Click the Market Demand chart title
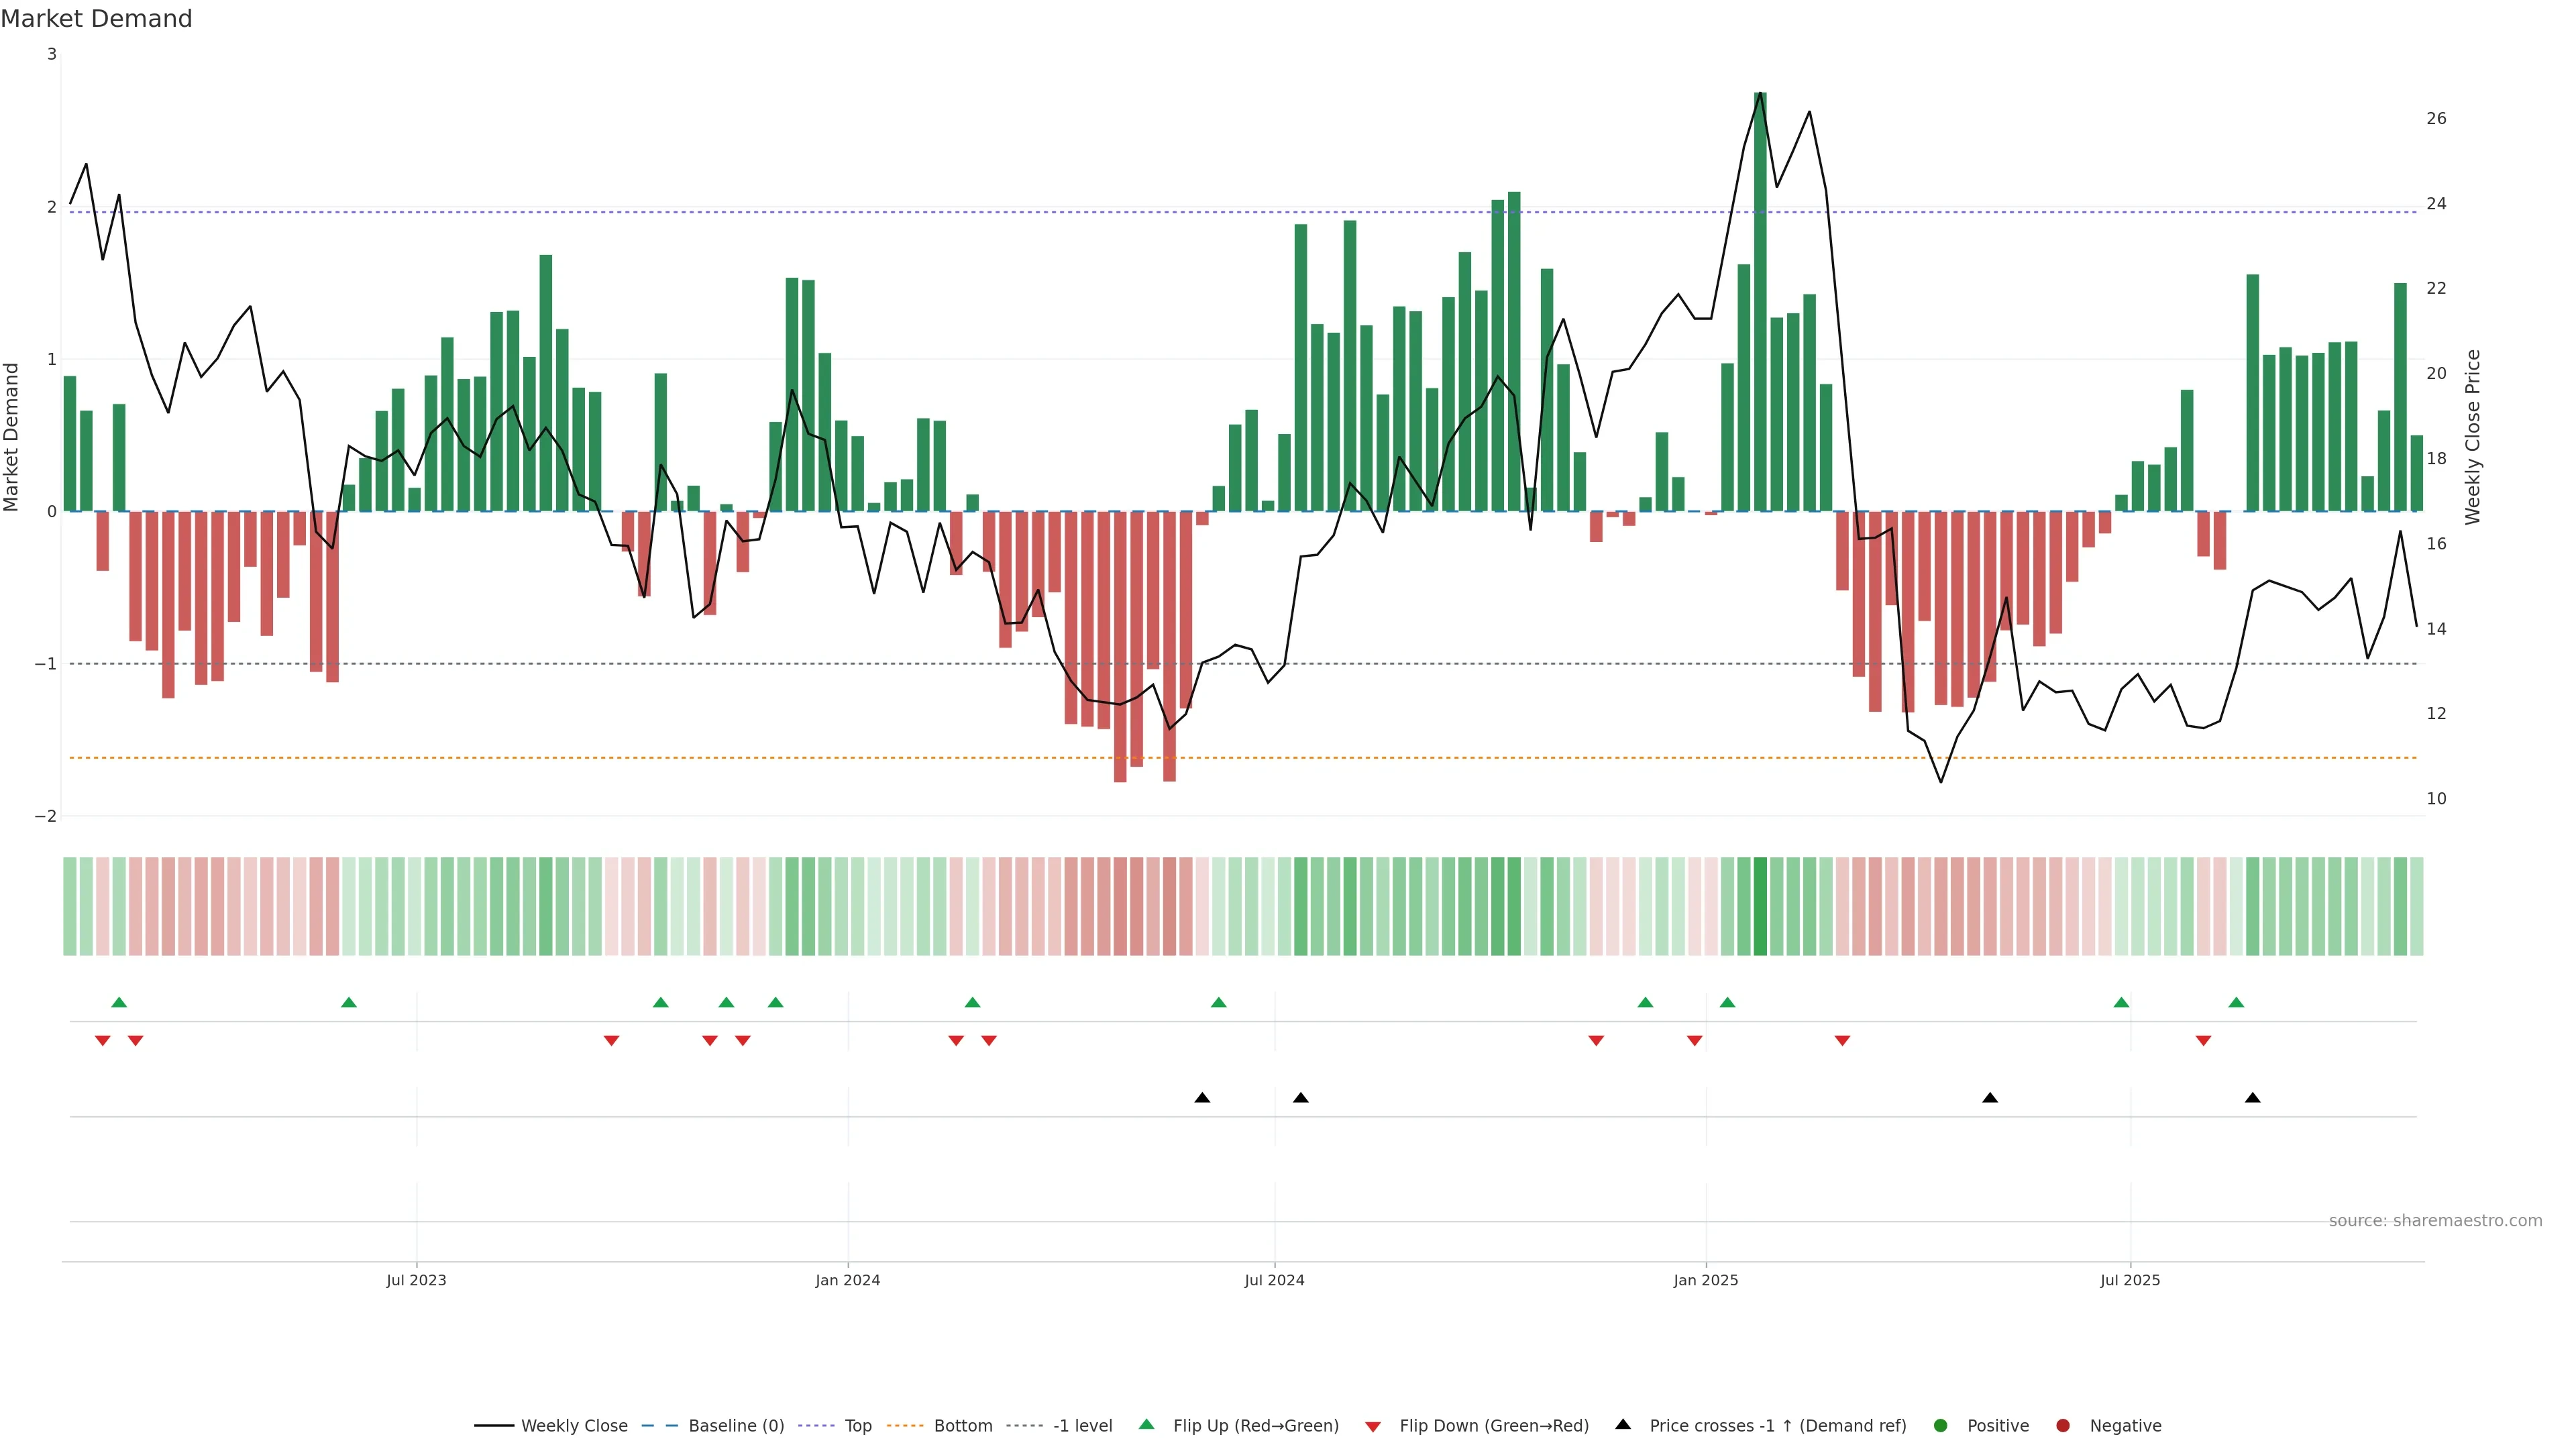Viewport: 2576px width, 1449px height. (x=96, y=19)
